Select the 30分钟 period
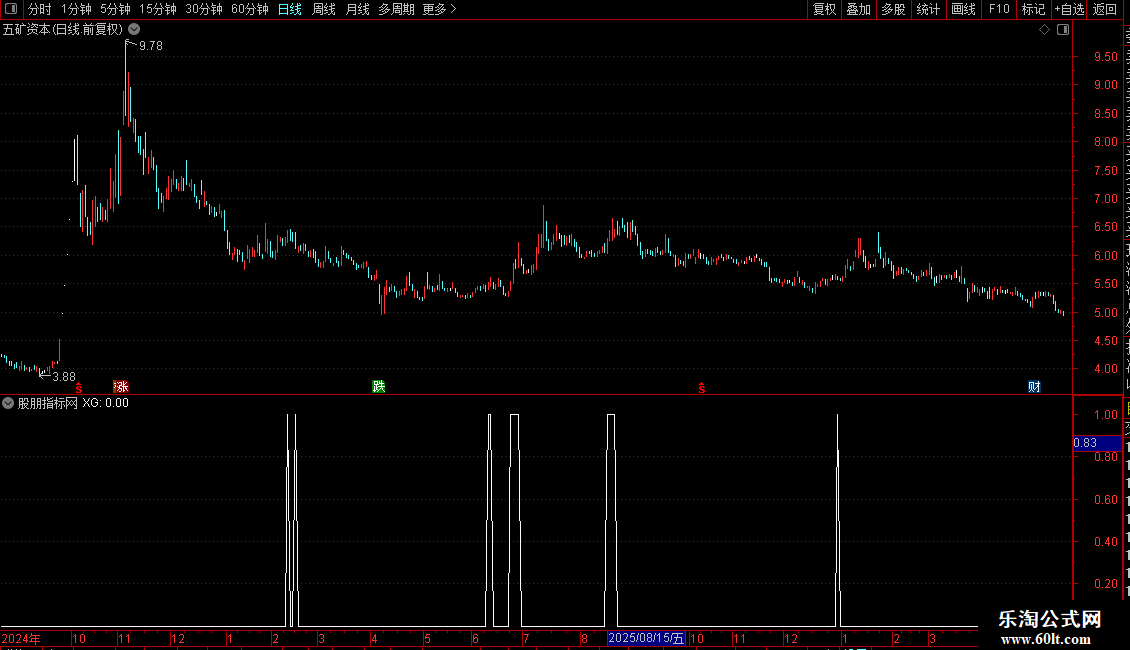Viewport: 1130px width, 650px height. coord(204,9)
